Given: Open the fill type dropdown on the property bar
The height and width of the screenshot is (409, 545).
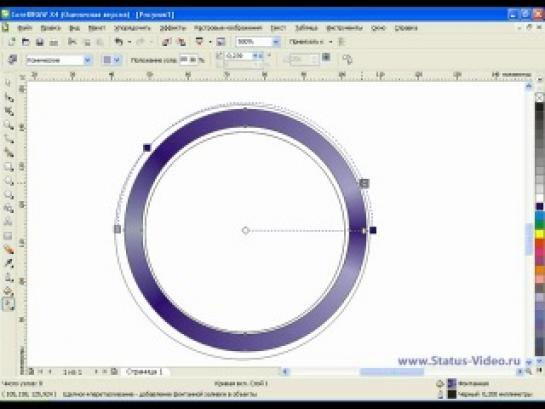Looking at the screenshot, I should coord(59,60).
